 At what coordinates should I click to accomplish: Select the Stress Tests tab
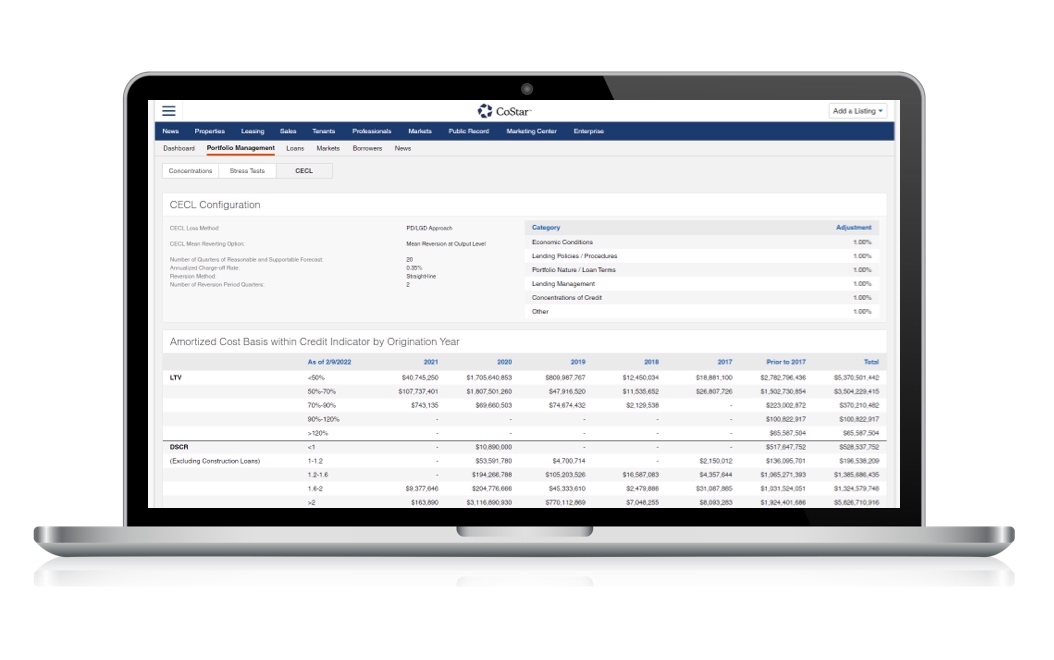[247, 171]
